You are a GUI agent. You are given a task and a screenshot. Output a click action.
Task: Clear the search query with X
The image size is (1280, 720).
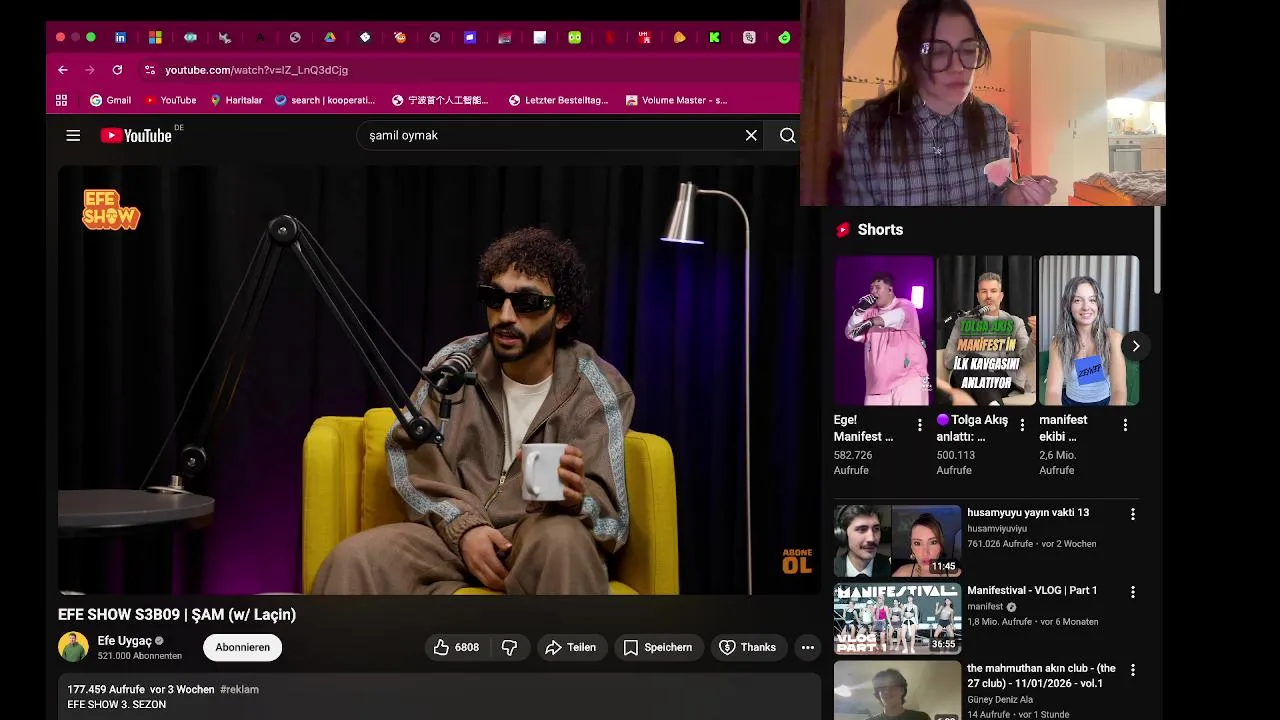point(751,135)
